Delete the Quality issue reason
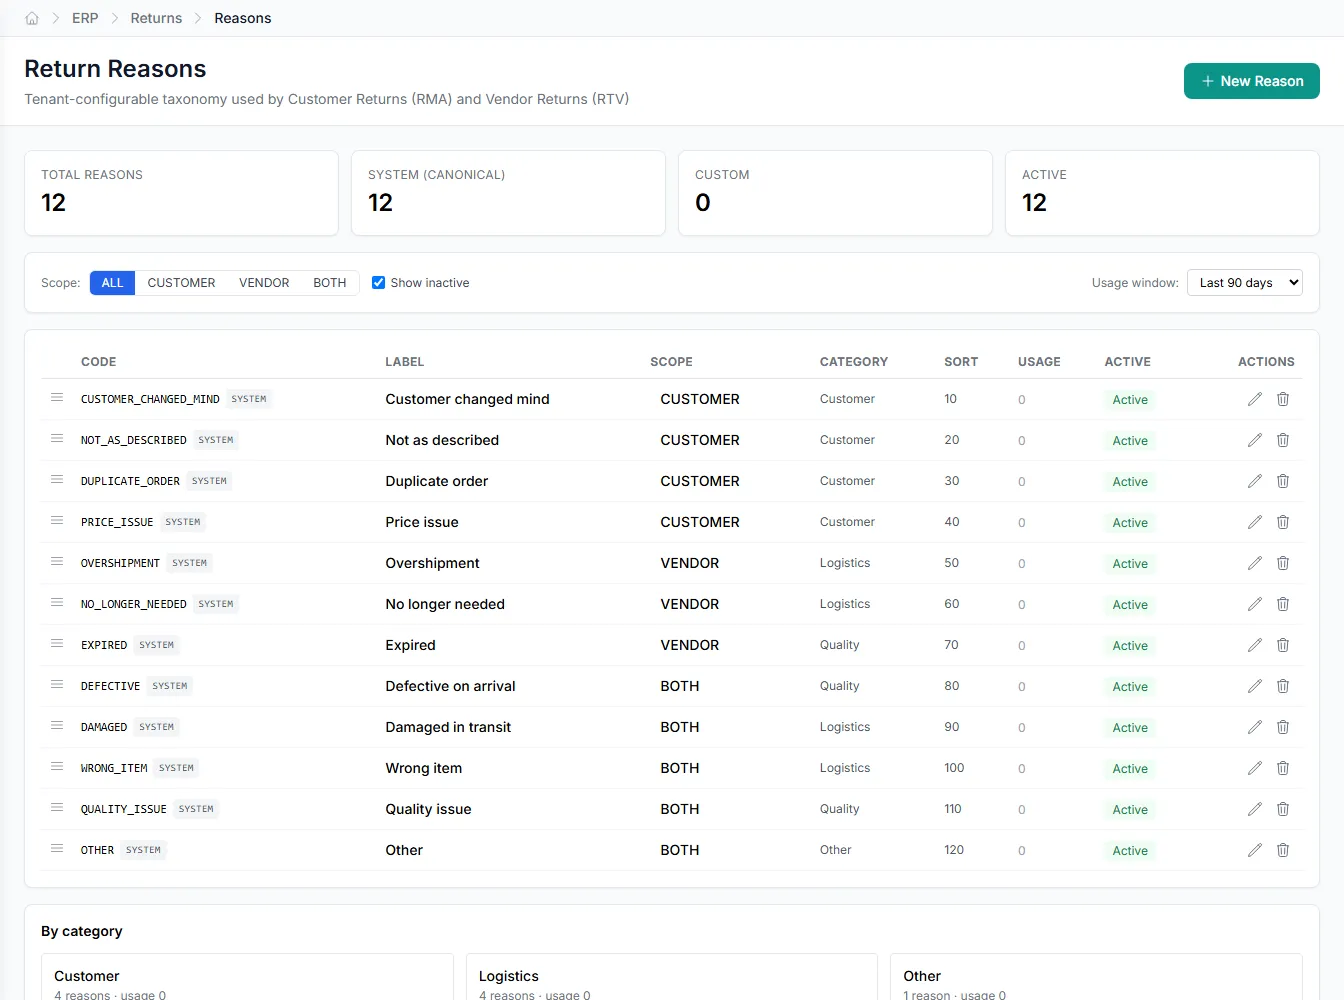The width and height of the screenshot is (1344, 1000). pyautogui.click(x=1283, y=809)
